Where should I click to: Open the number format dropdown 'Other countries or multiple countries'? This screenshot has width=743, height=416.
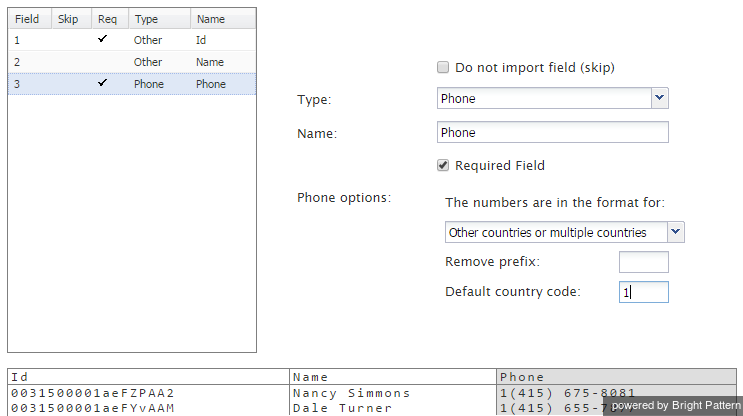tap(564, 232)
